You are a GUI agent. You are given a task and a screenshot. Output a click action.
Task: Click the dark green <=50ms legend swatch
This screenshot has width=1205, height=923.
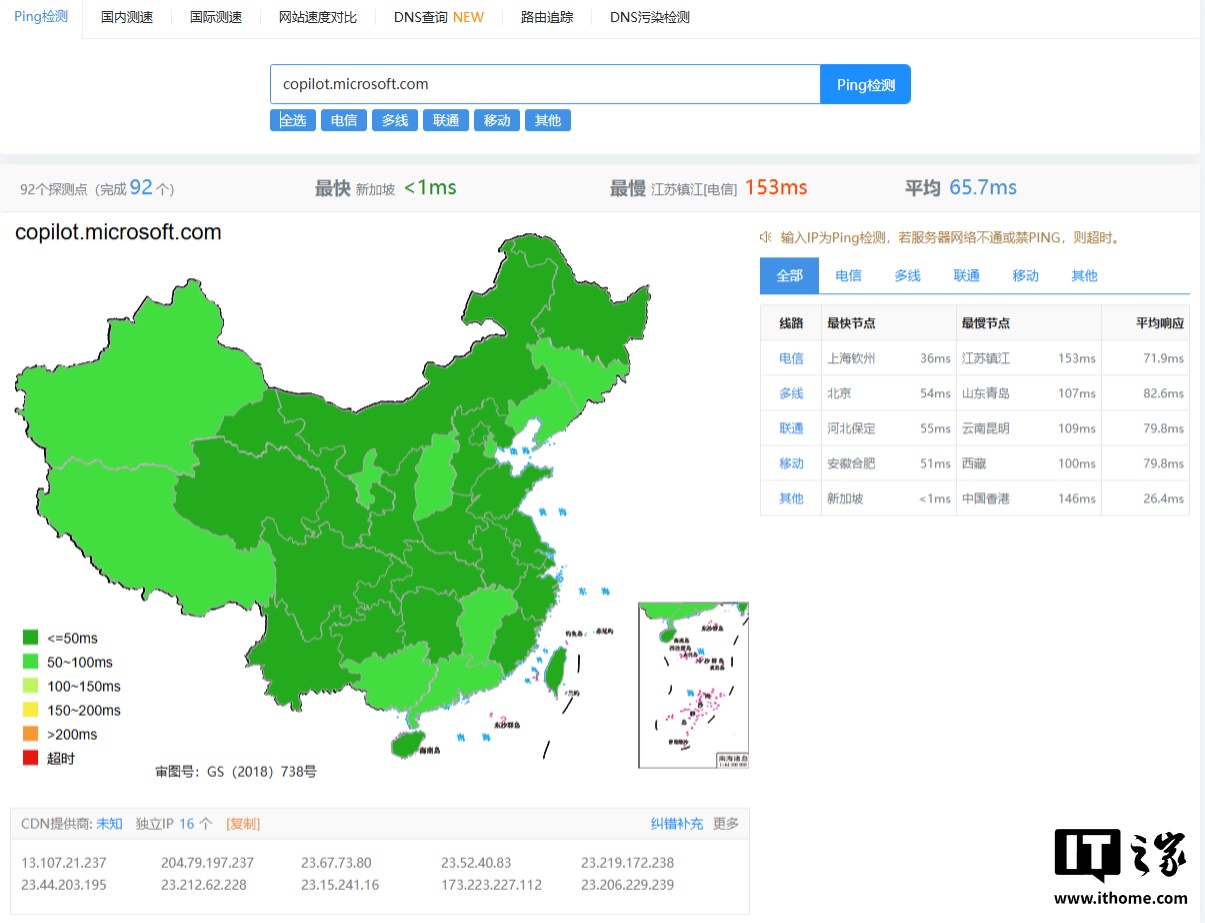pos(30,638)
